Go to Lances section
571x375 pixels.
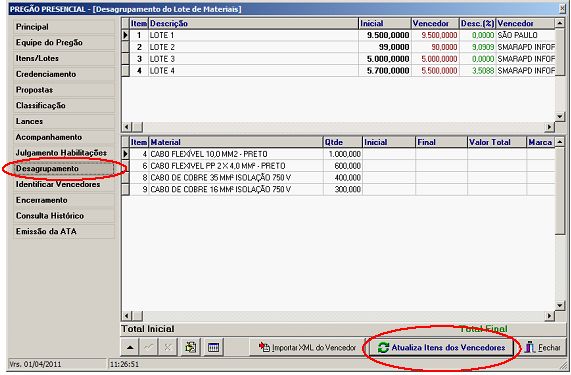pos(64,121)
